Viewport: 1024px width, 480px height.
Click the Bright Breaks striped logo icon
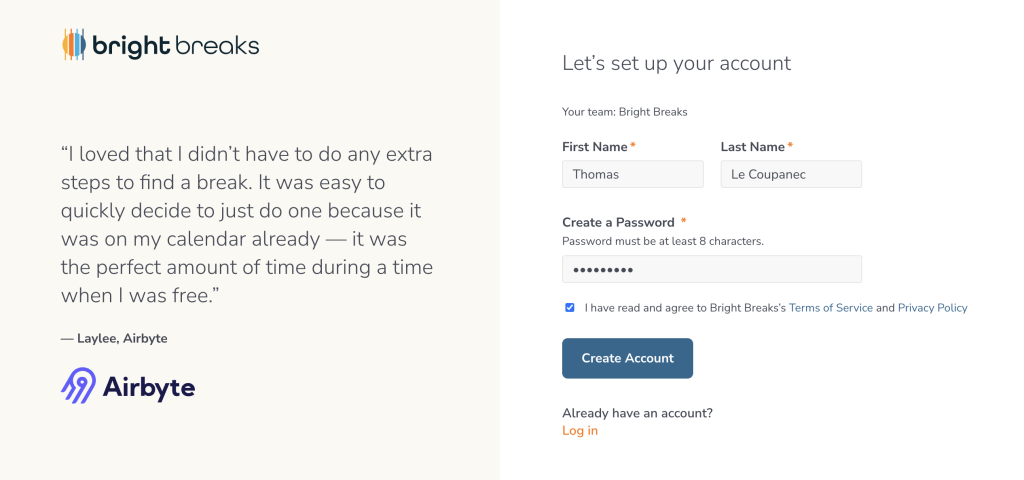[x=74, y=45]
